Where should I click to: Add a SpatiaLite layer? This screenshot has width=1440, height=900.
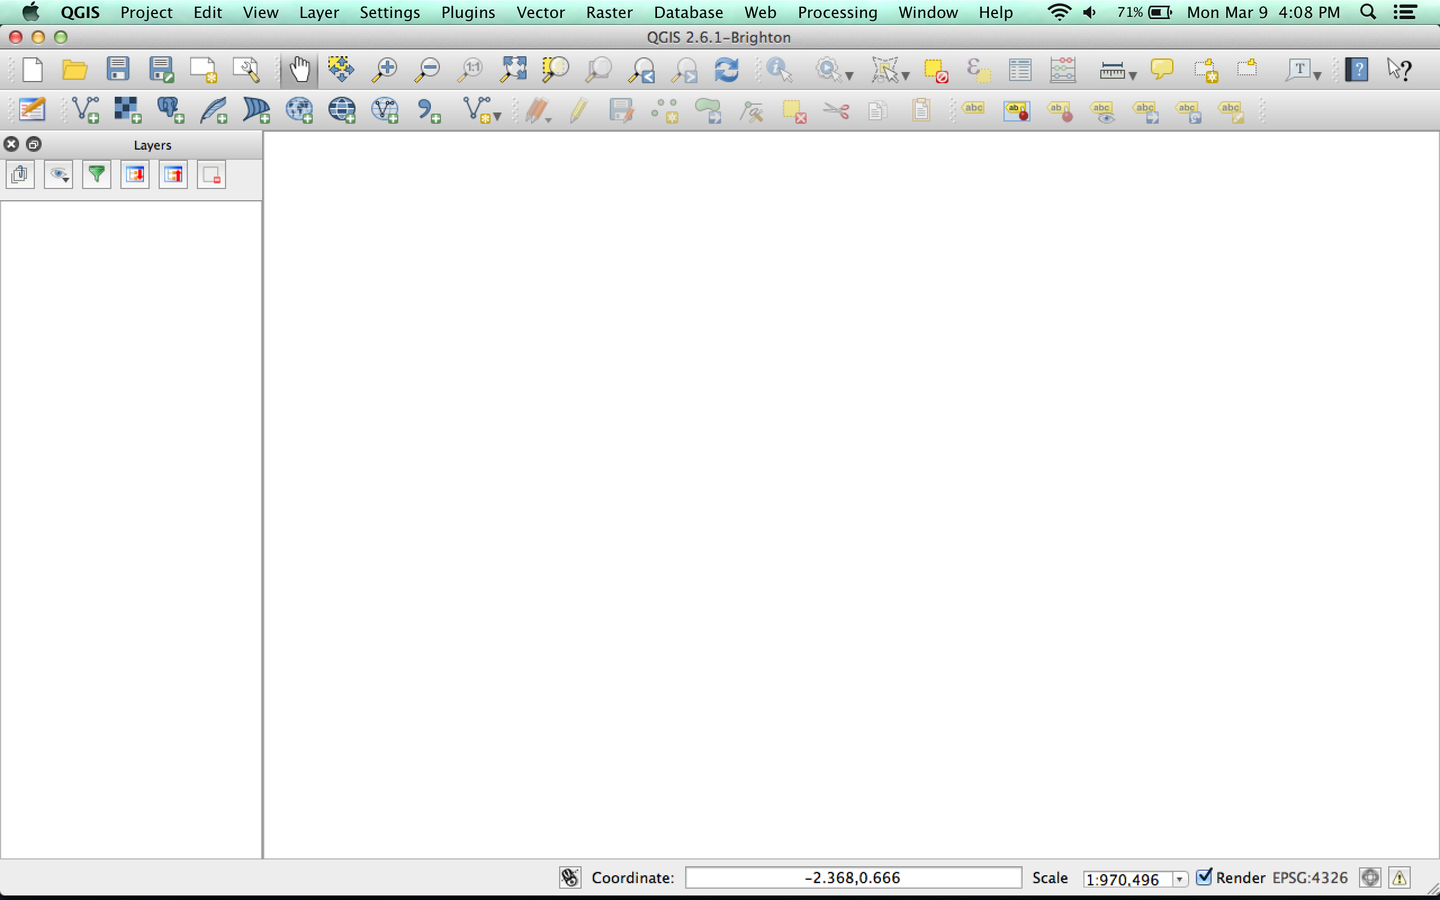click(x=214, y=109)
